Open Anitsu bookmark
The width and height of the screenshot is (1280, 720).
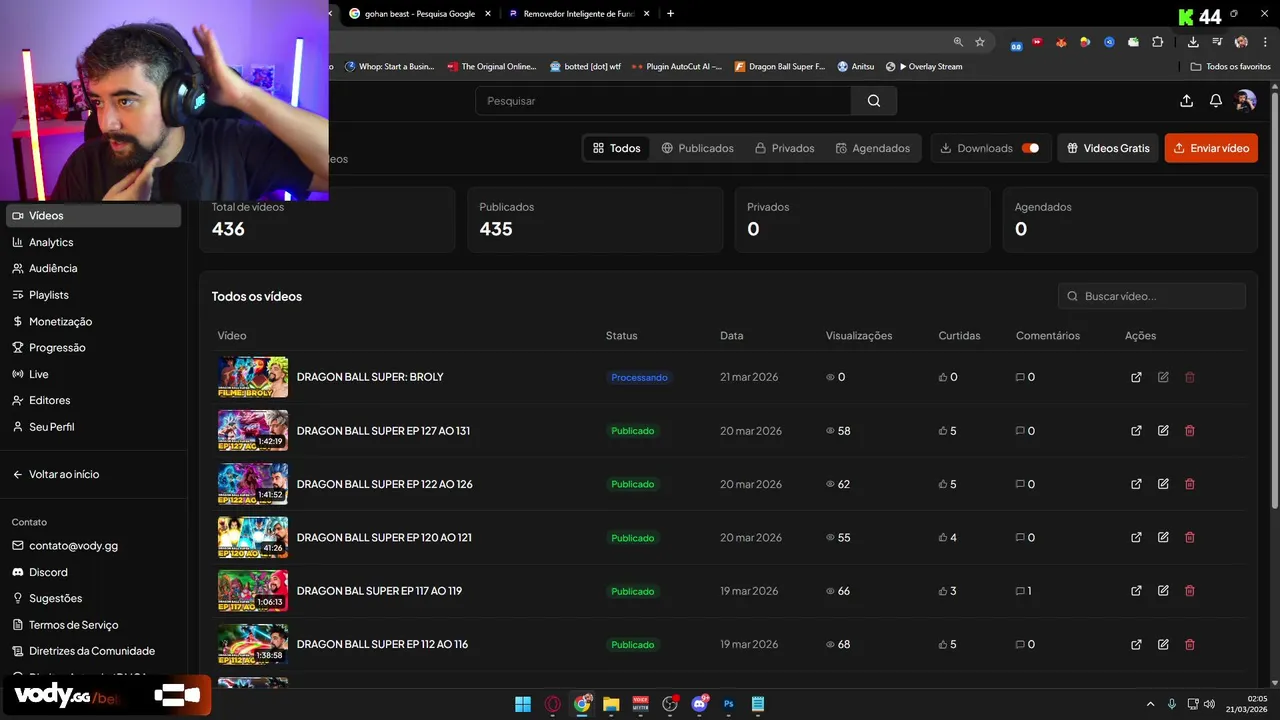[856, 66]
